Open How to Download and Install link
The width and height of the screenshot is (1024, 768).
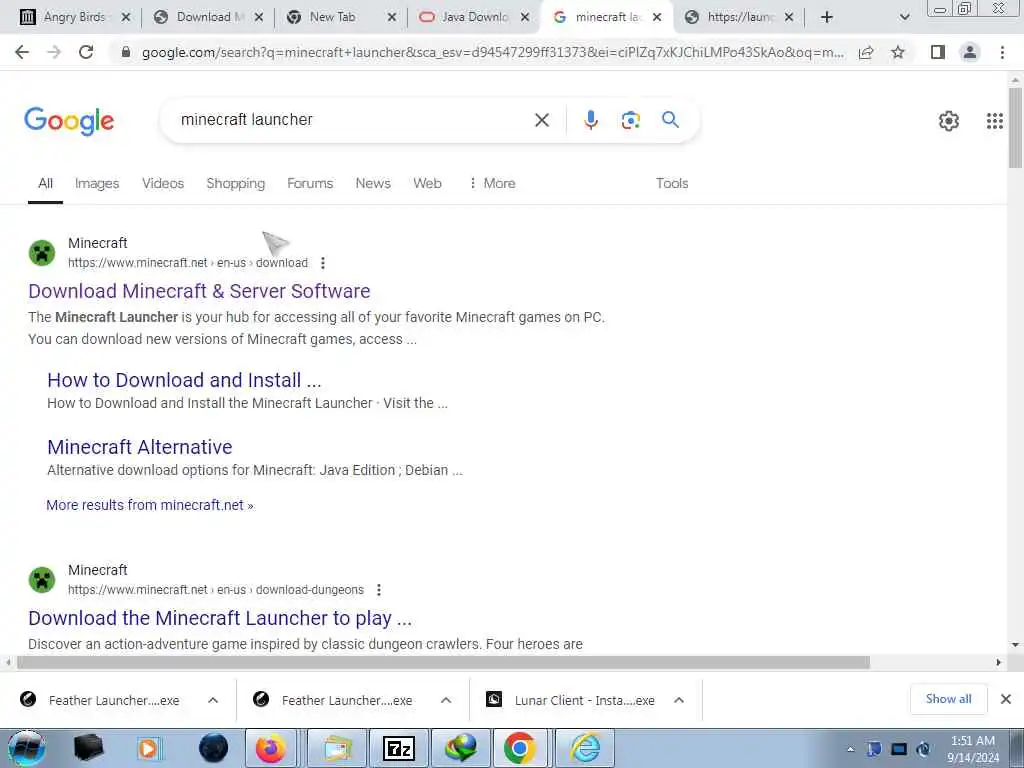pos(184,380)
